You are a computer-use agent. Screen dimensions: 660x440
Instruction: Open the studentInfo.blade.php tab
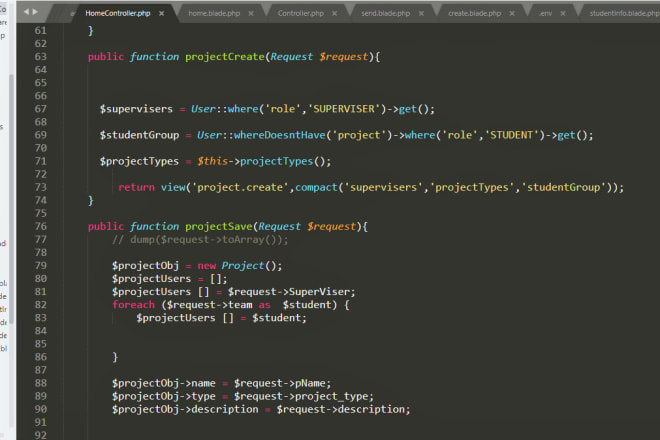click(x=625, y=13)
